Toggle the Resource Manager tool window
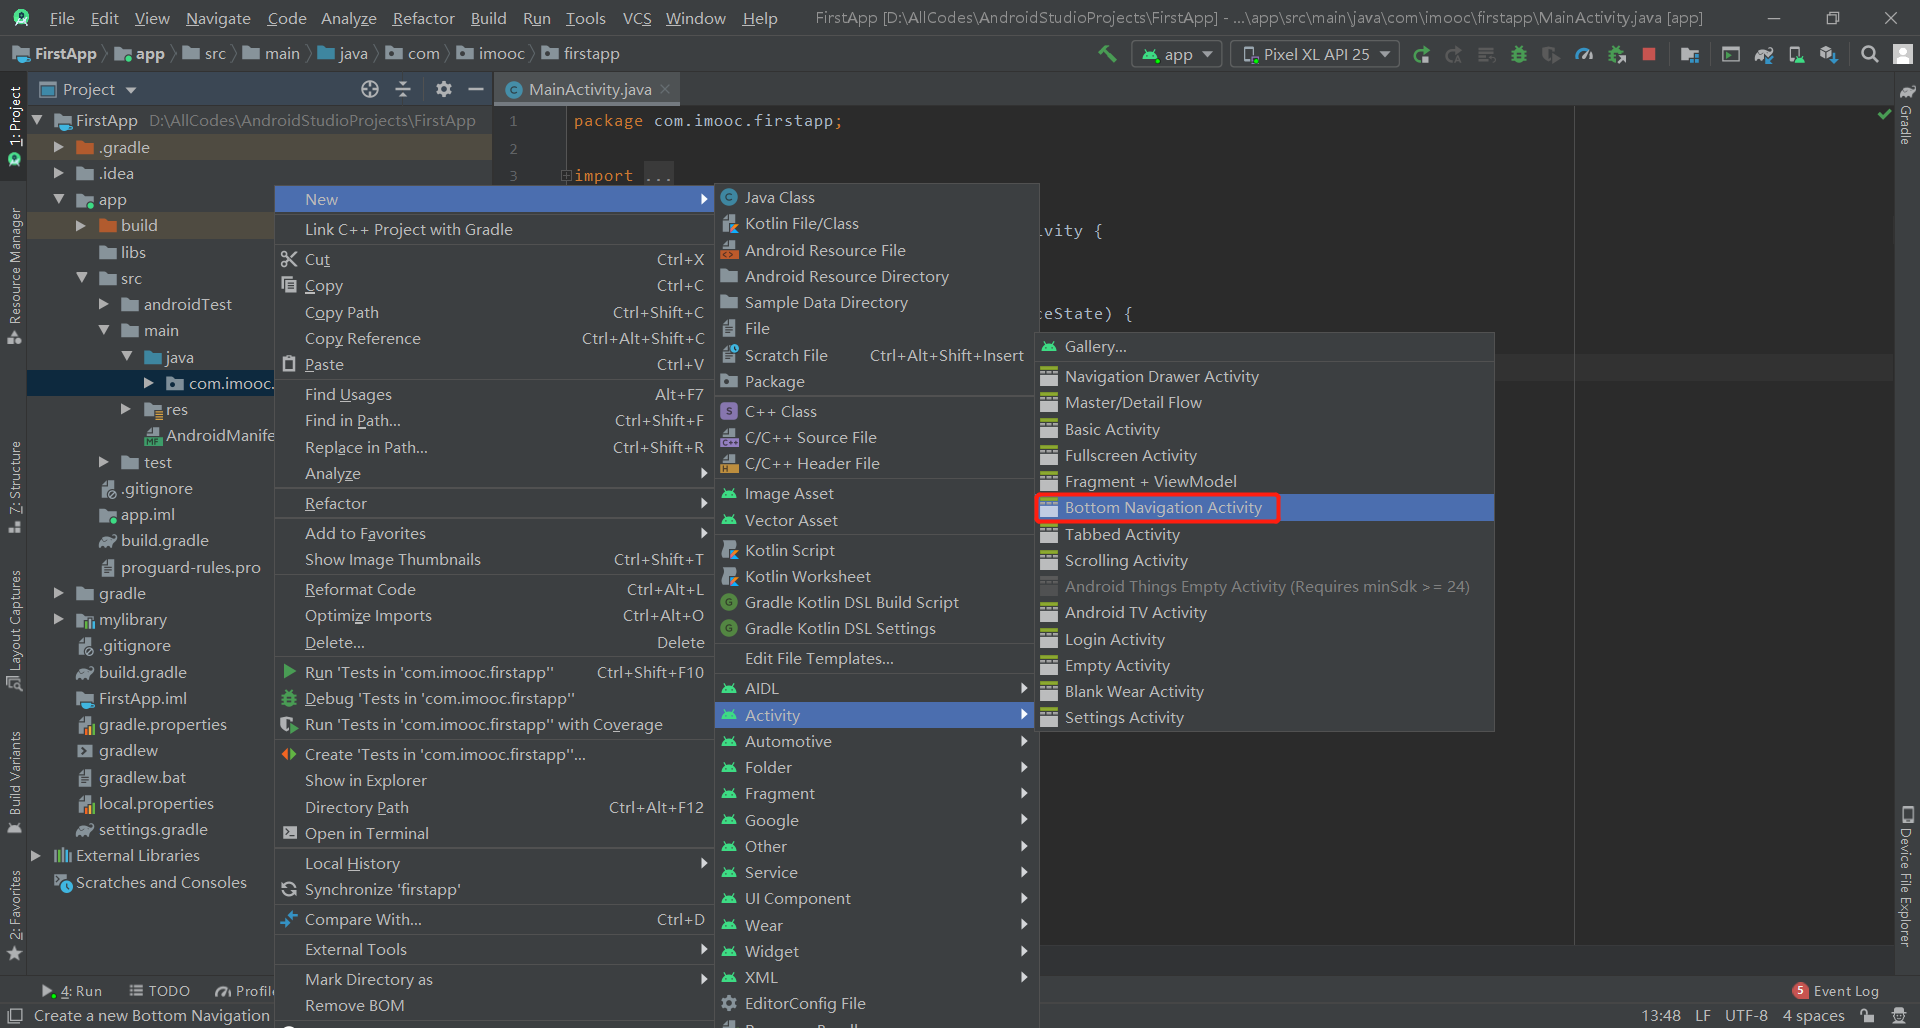Viewport: 1920px width, 1028px height. click(x=14, y=276)
